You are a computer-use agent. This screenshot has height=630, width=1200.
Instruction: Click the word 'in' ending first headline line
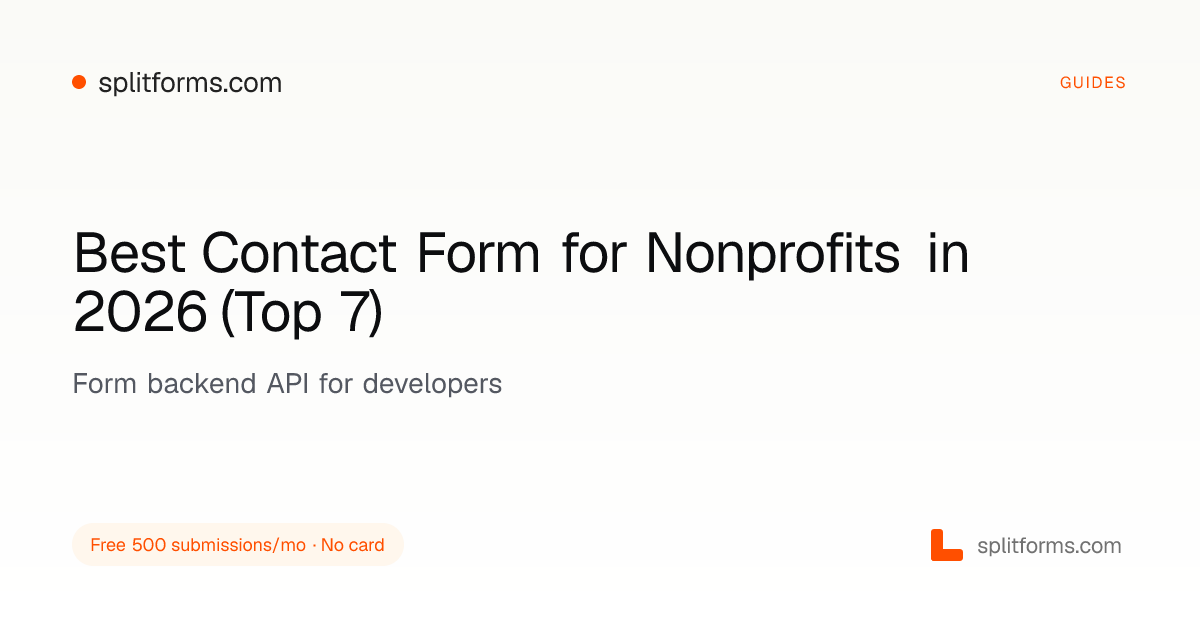click(x=948, y=254)
